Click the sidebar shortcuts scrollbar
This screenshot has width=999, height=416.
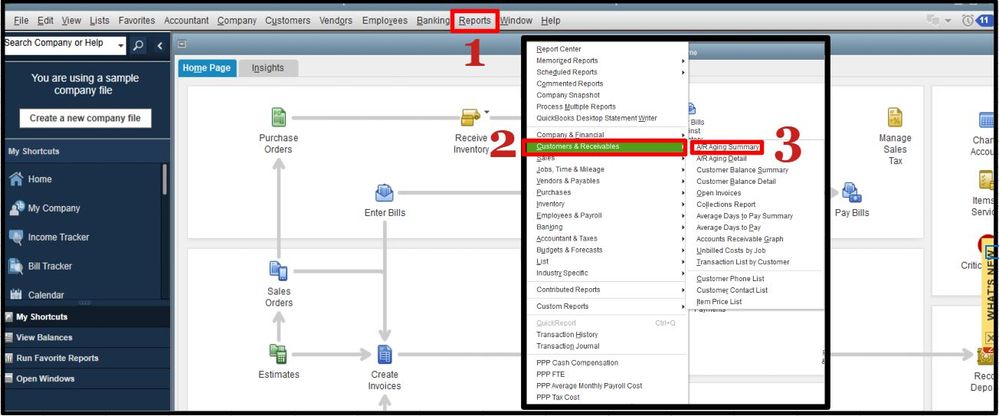164,180
